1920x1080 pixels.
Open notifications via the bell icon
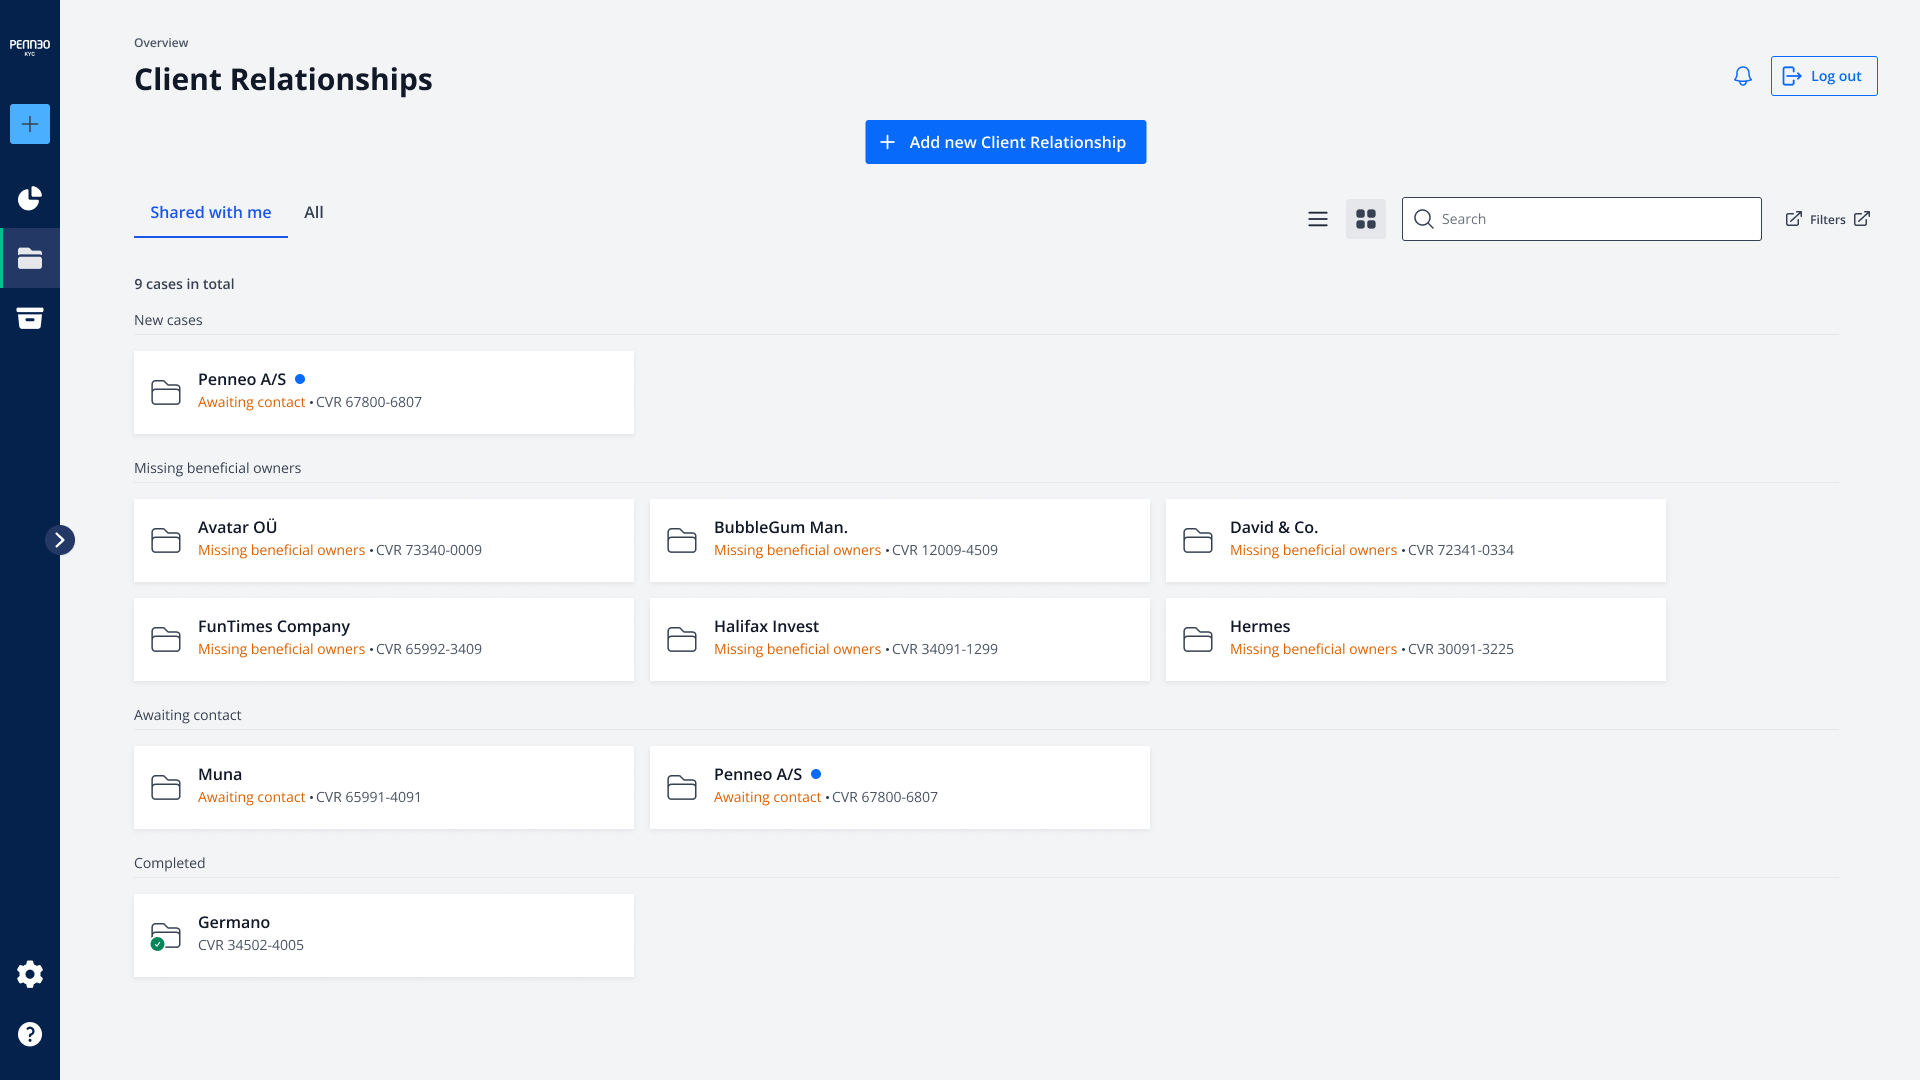[x=1742, y=76]
